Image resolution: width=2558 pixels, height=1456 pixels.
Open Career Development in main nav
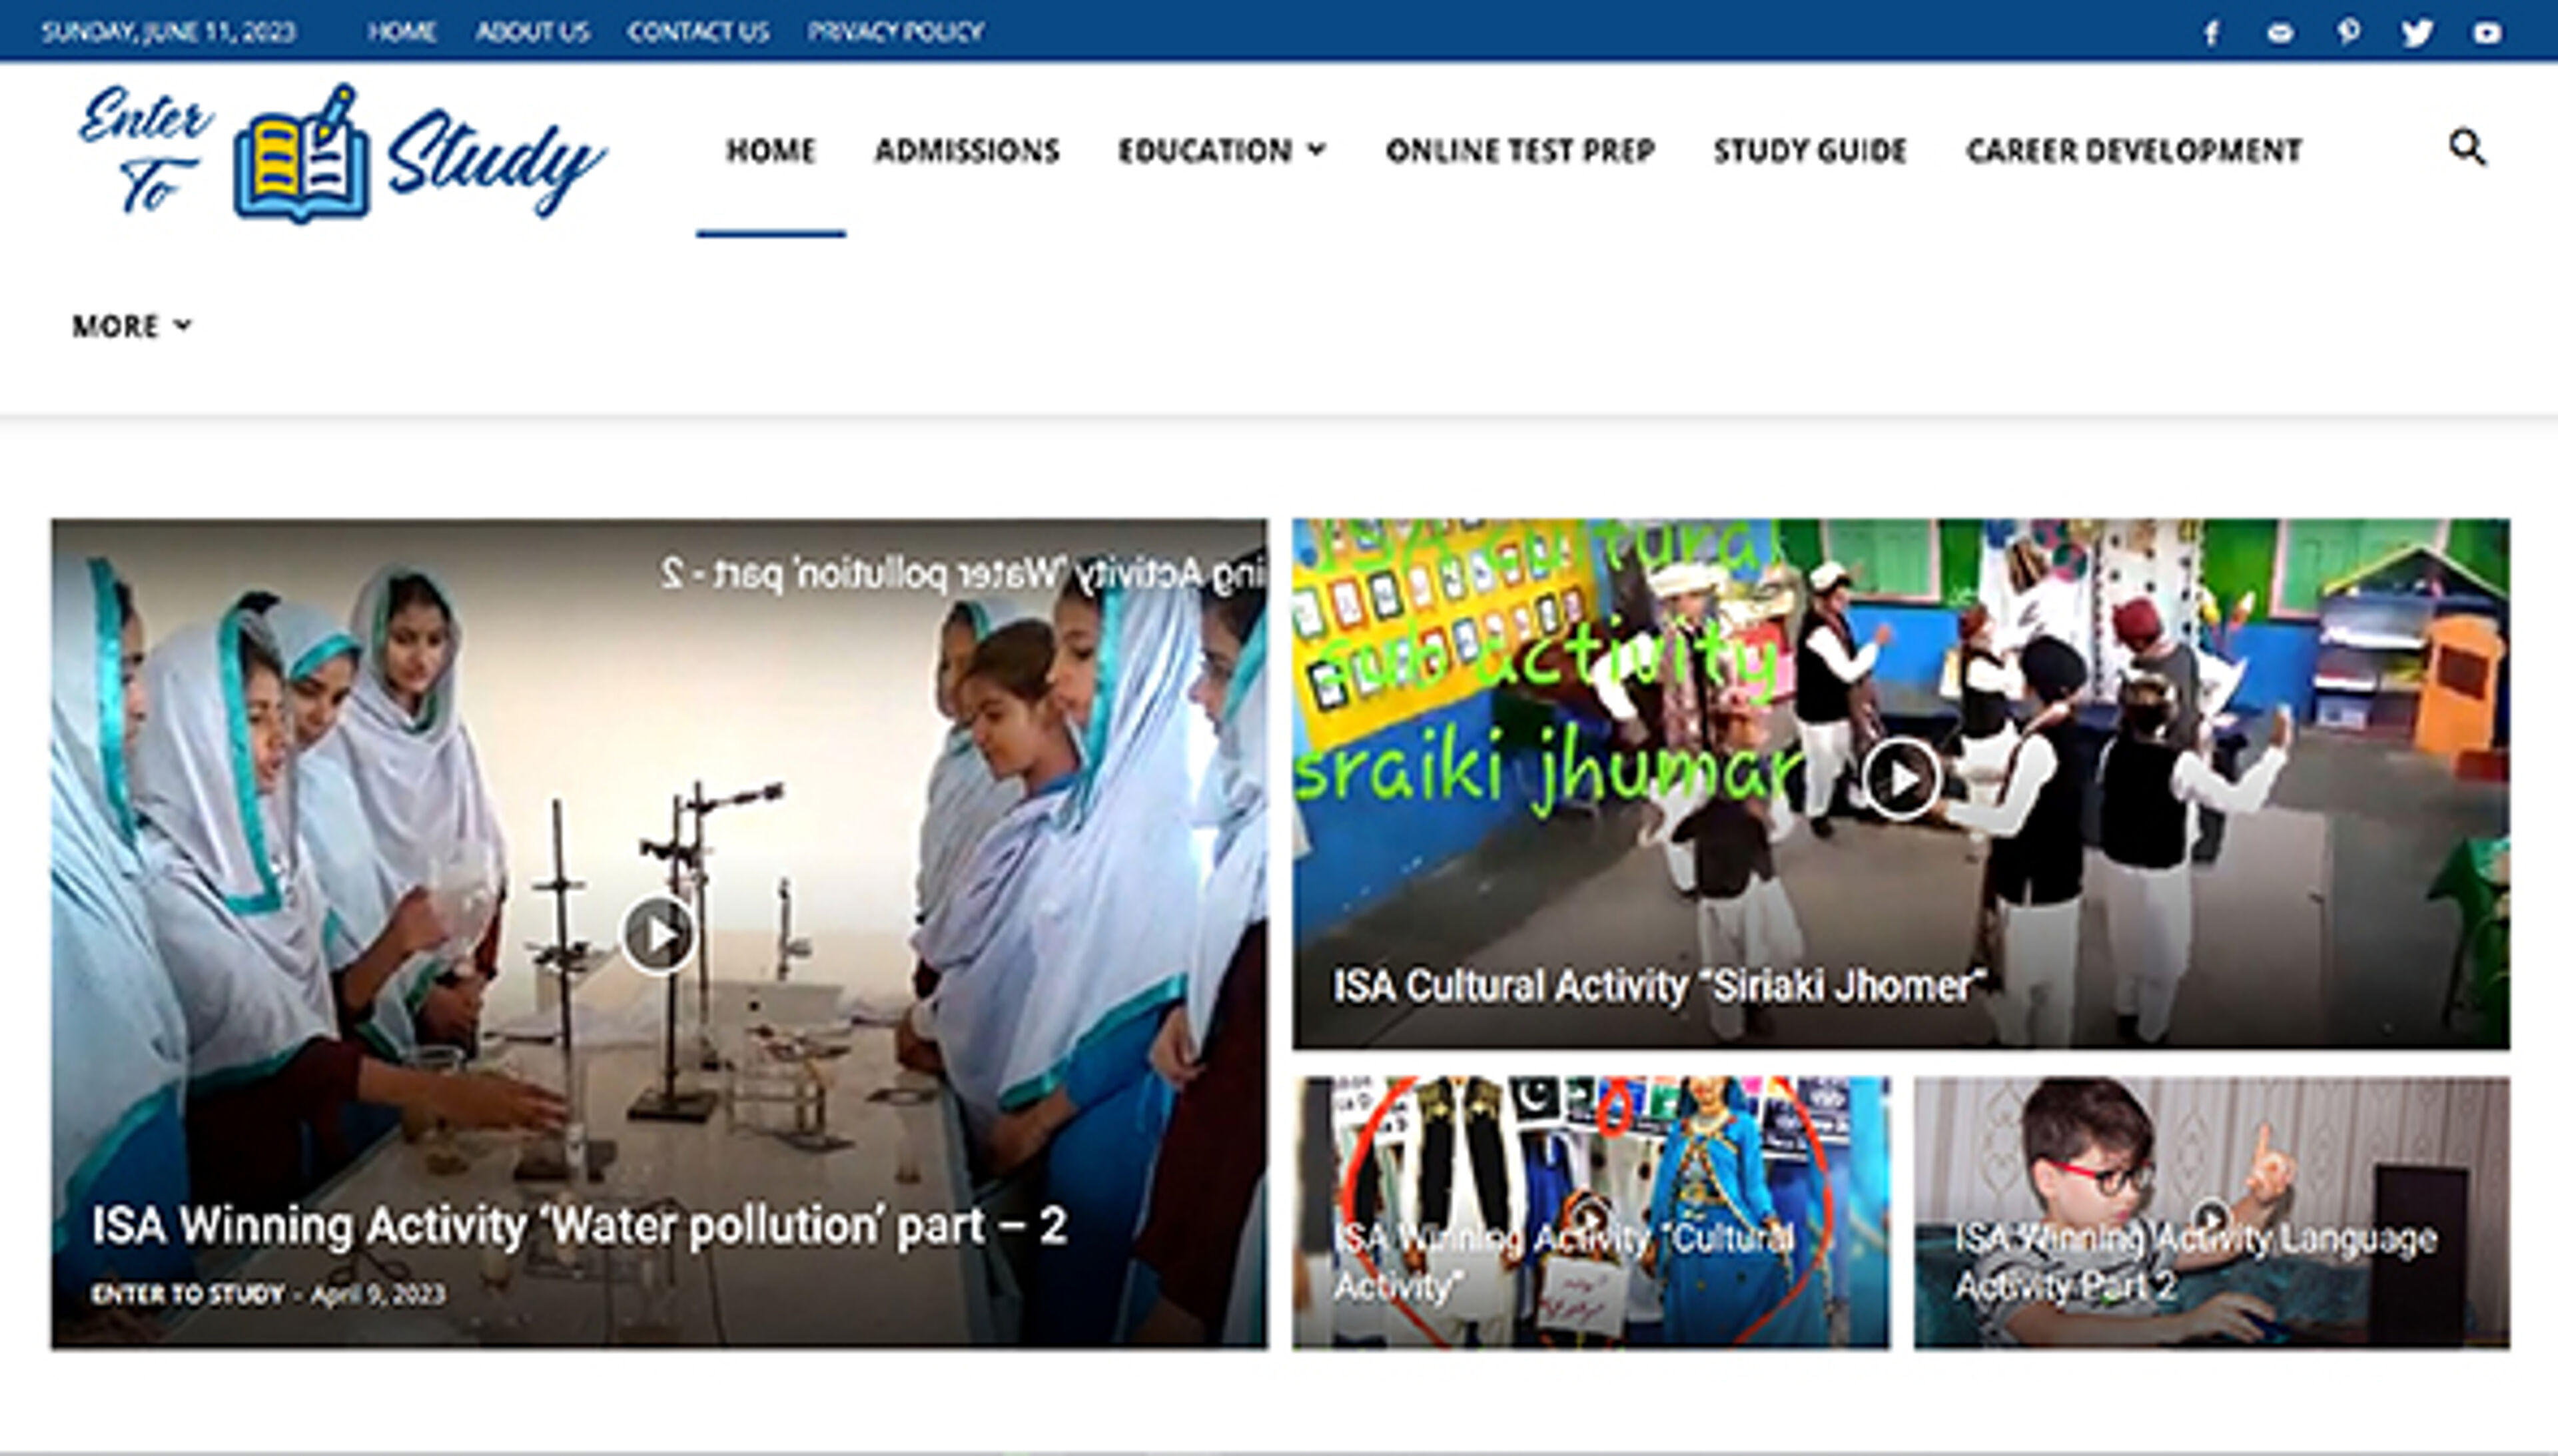tap(2133, 150)
